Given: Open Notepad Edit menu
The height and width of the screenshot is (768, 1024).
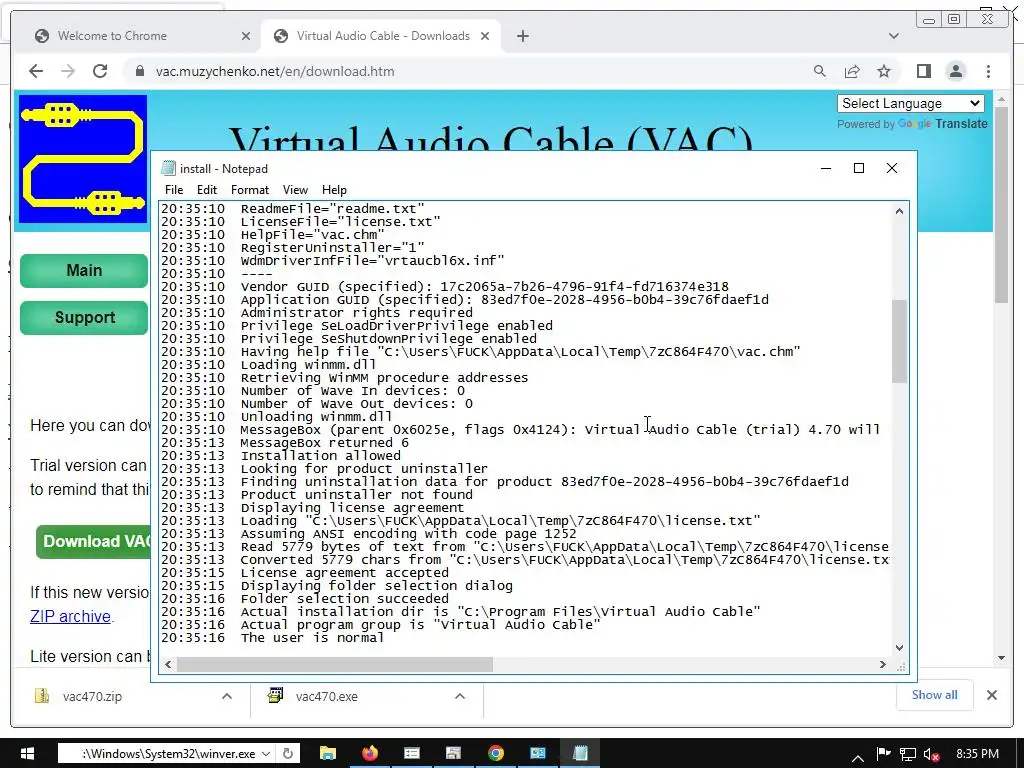Looking at the screenshot, I should click(x=206, y=190).
